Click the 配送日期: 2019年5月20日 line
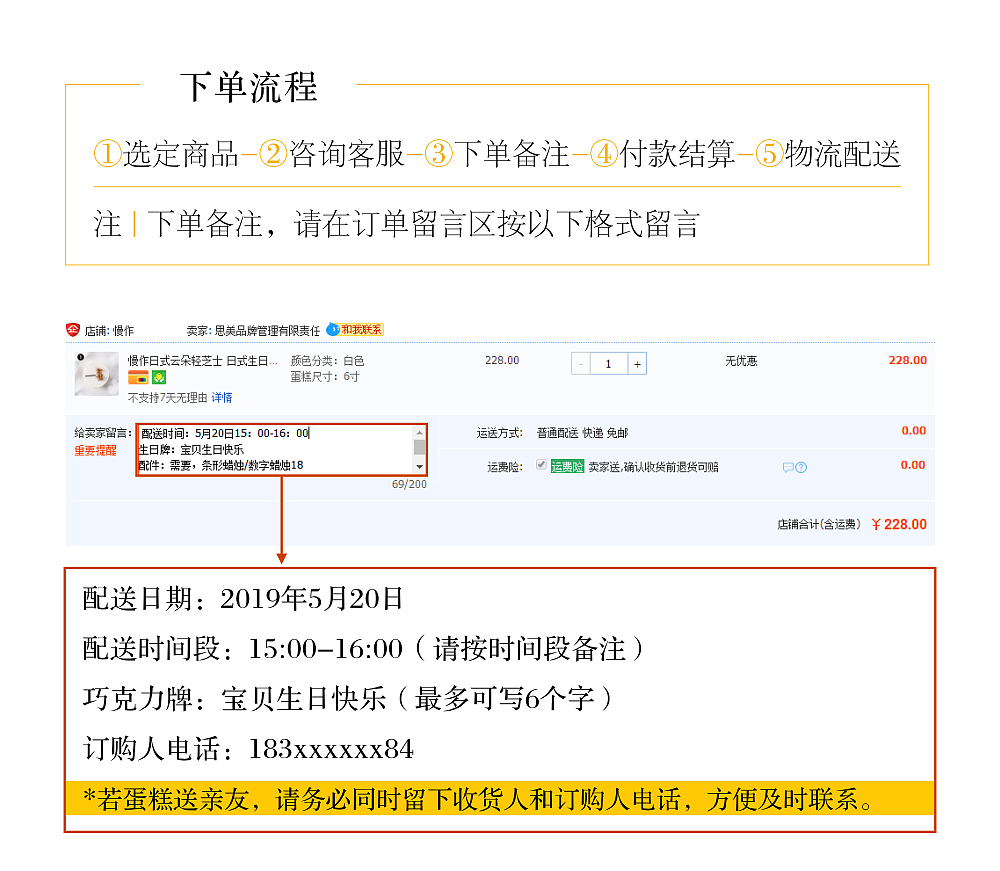1000x871 pixels. point(242,599)
